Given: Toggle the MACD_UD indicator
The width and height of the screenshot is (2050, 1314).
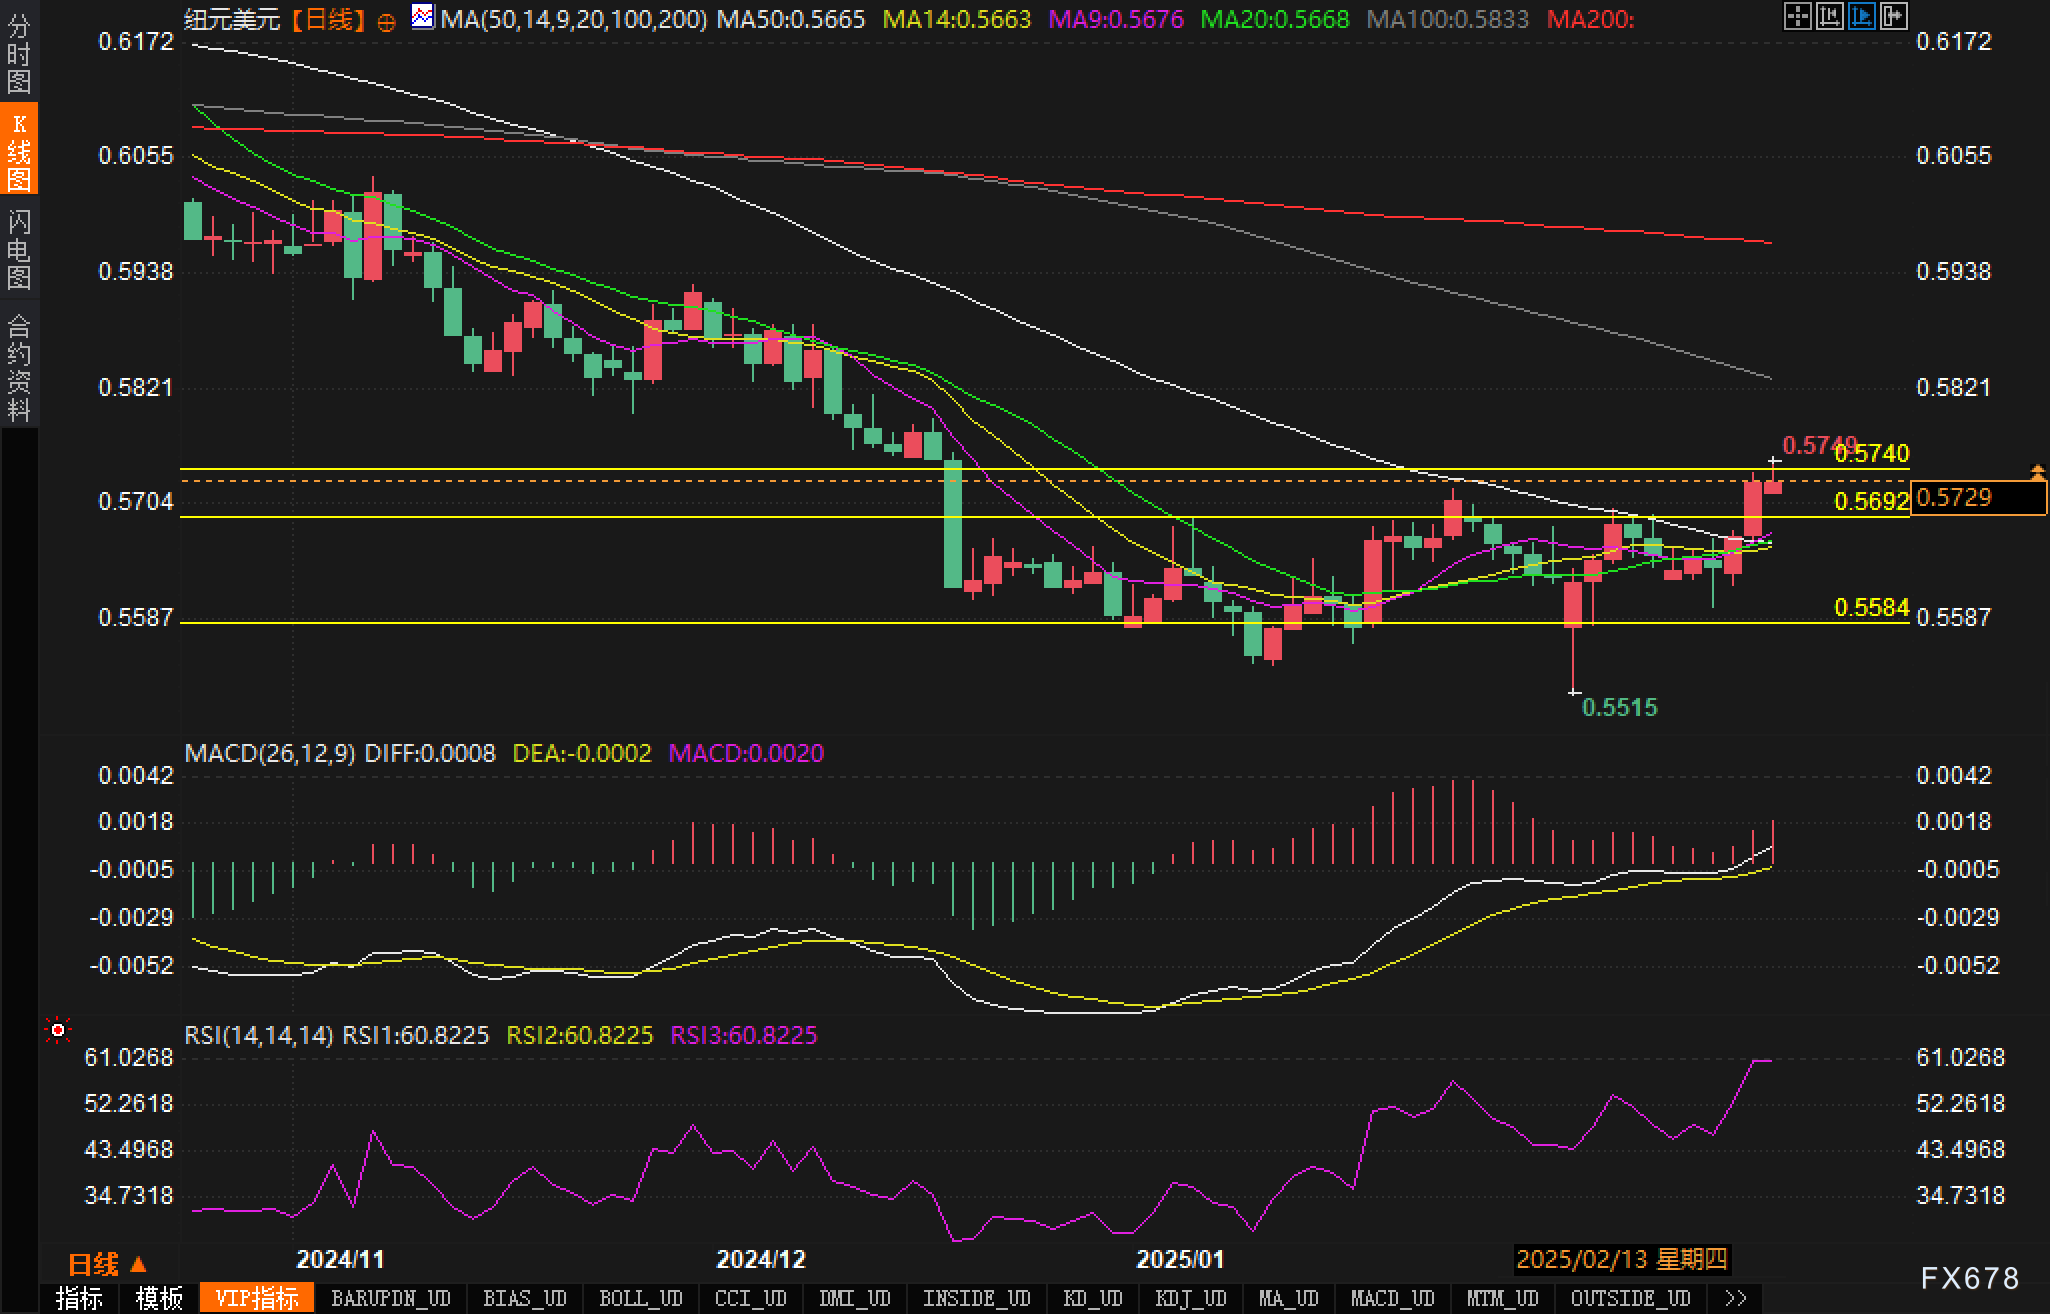Looking at the screenshot, I should [1392, 1298].
